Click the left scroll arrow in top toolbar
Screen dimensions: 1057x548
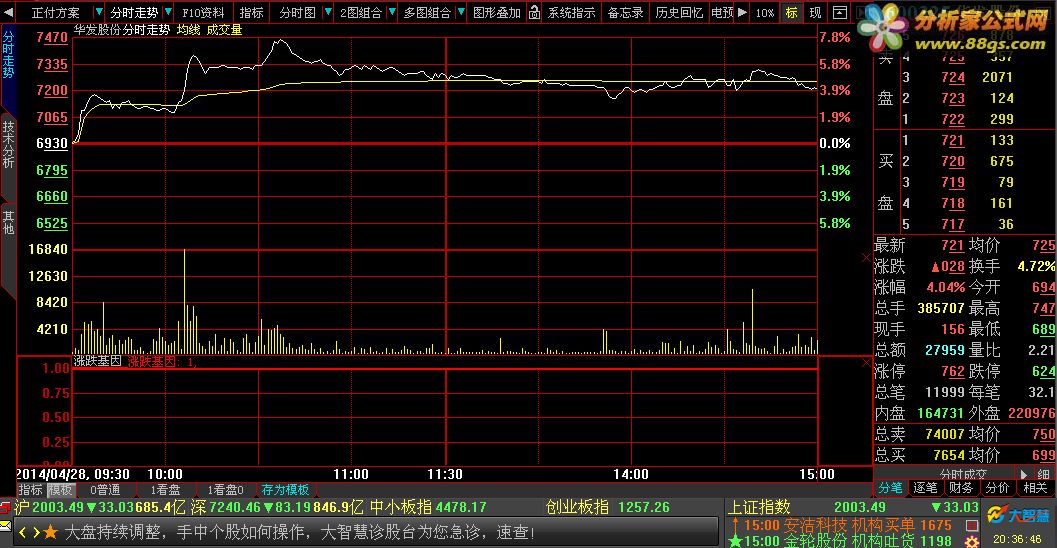8,12
